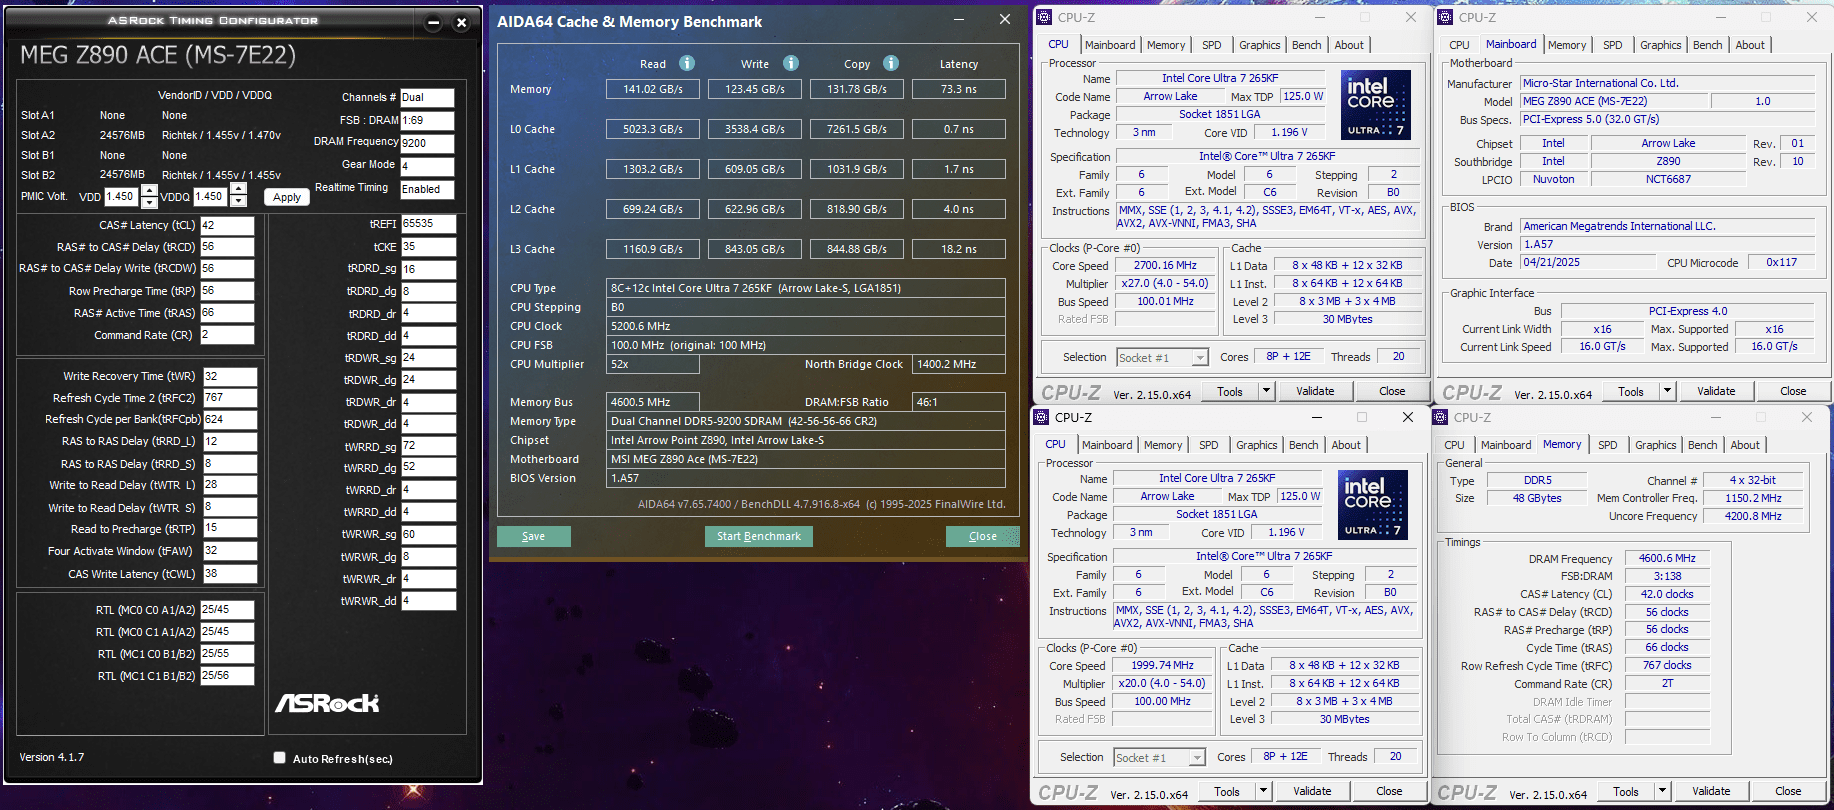Switch to SPD tab in CPU-Z Memory window
Viewport: 1834px width, 810px height.
[1607, 445]
